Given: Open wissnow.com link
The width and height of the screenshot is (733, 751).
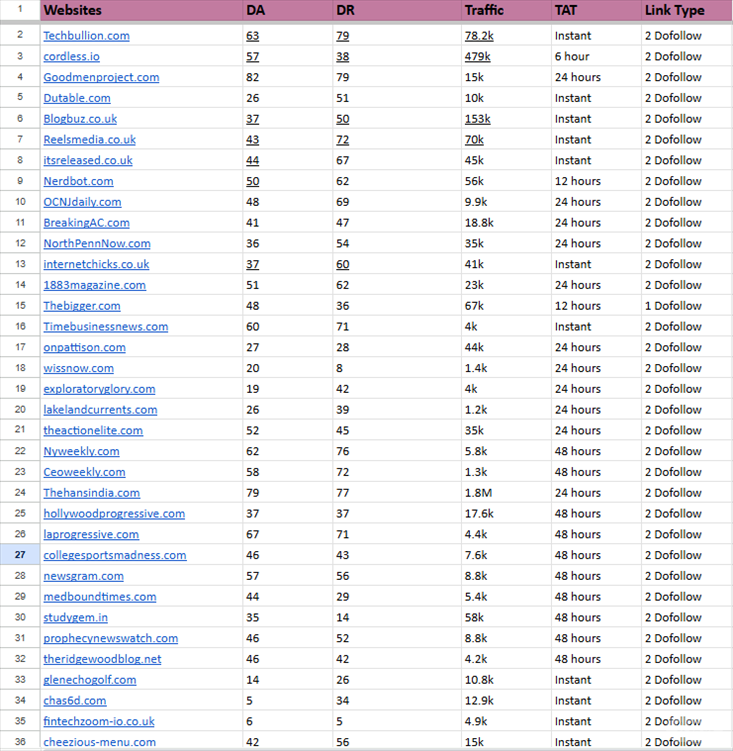Looking at the screenshot, I should [x=79, y=368].
